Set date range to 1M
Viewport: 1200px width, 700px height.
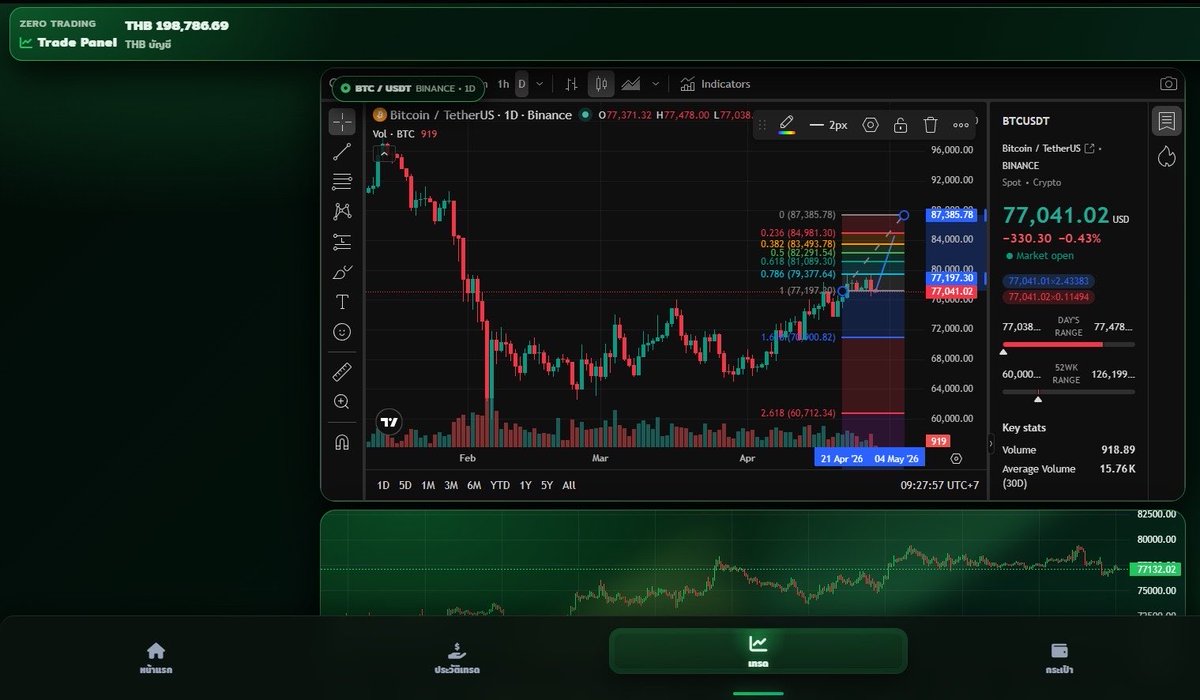coord(428,485)
